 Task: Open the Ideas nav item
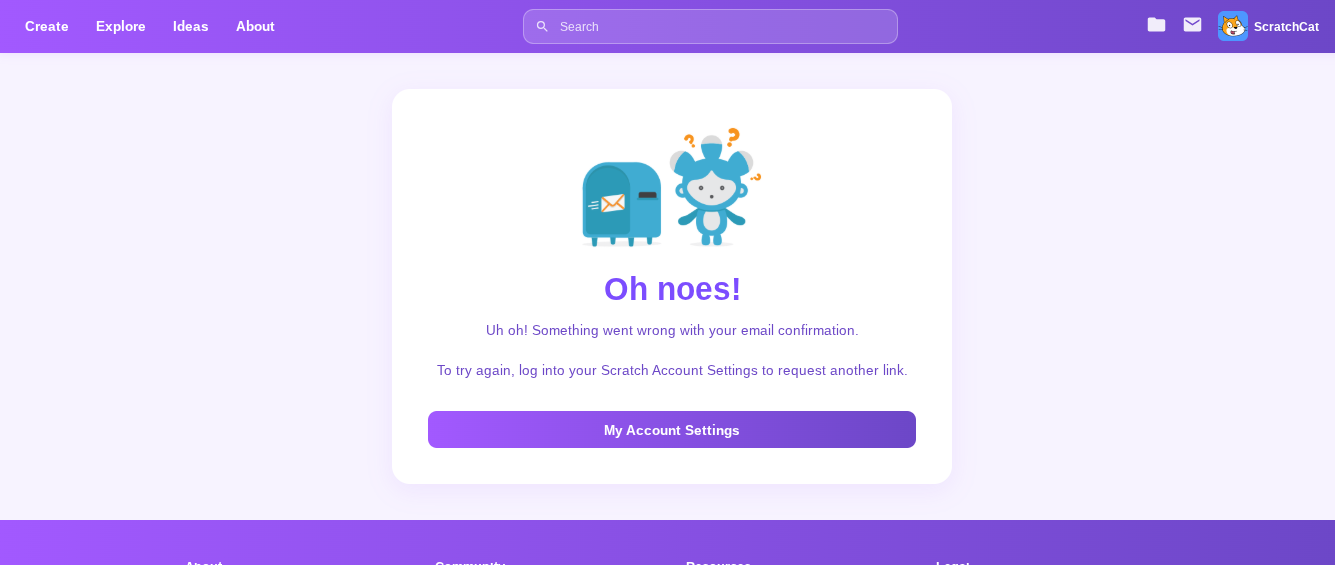pyautogui.click(x=191, y=27)
